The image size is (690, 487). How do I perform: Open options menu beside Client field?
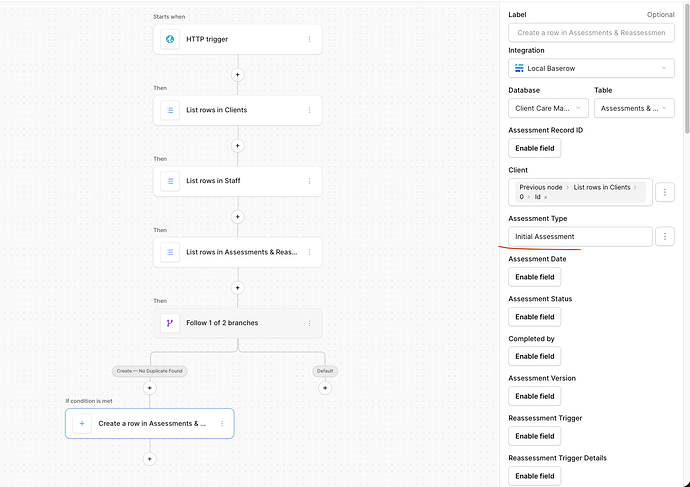tap(664, 192)
